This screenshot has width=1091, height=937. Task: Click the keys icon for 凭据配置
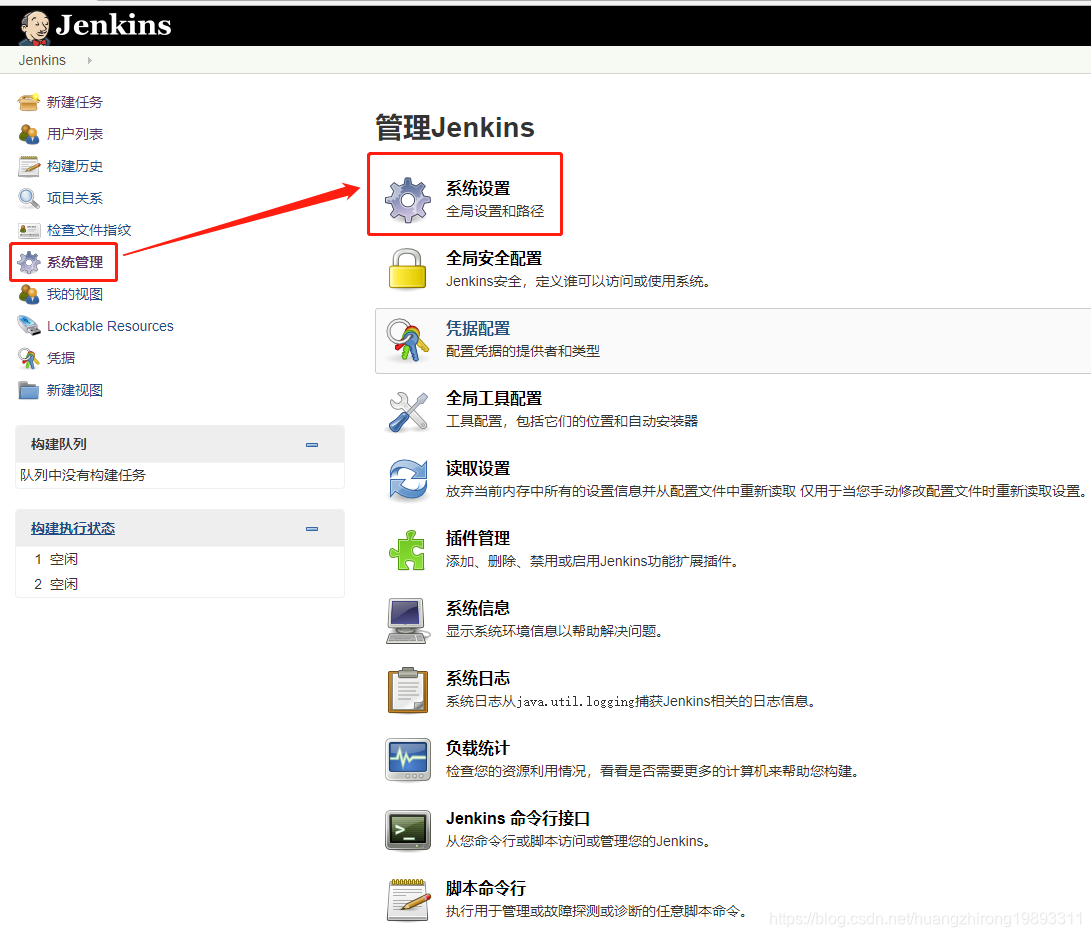pyautogui.click(x=408, y=340)
